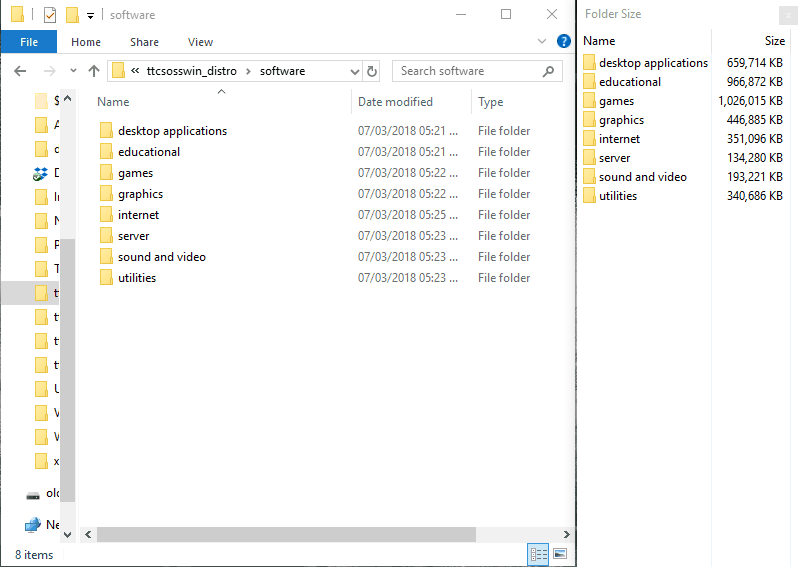Viewport: 798px width, 567px height.
Task: Open the Explorer help question mark icon
Action: tap(565, 42)
